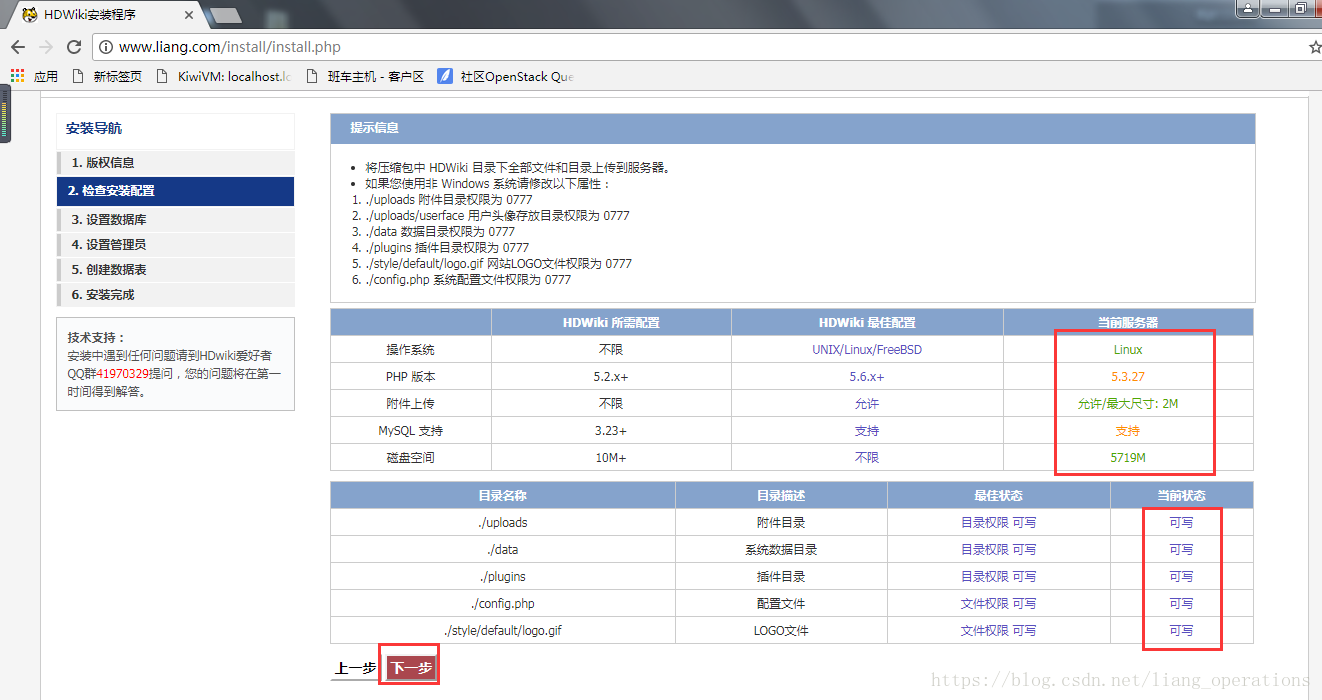Click the site info icon in address bar
Image resolution: width=1322 pixels, height=700 pixels.
(106, 47)
